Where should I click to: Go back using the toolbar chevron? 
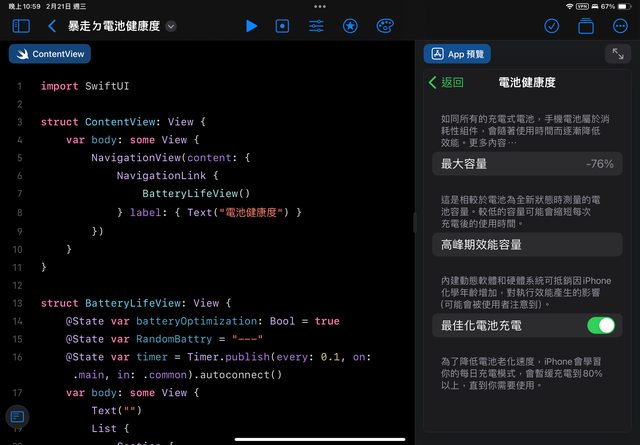coord(52,26)
